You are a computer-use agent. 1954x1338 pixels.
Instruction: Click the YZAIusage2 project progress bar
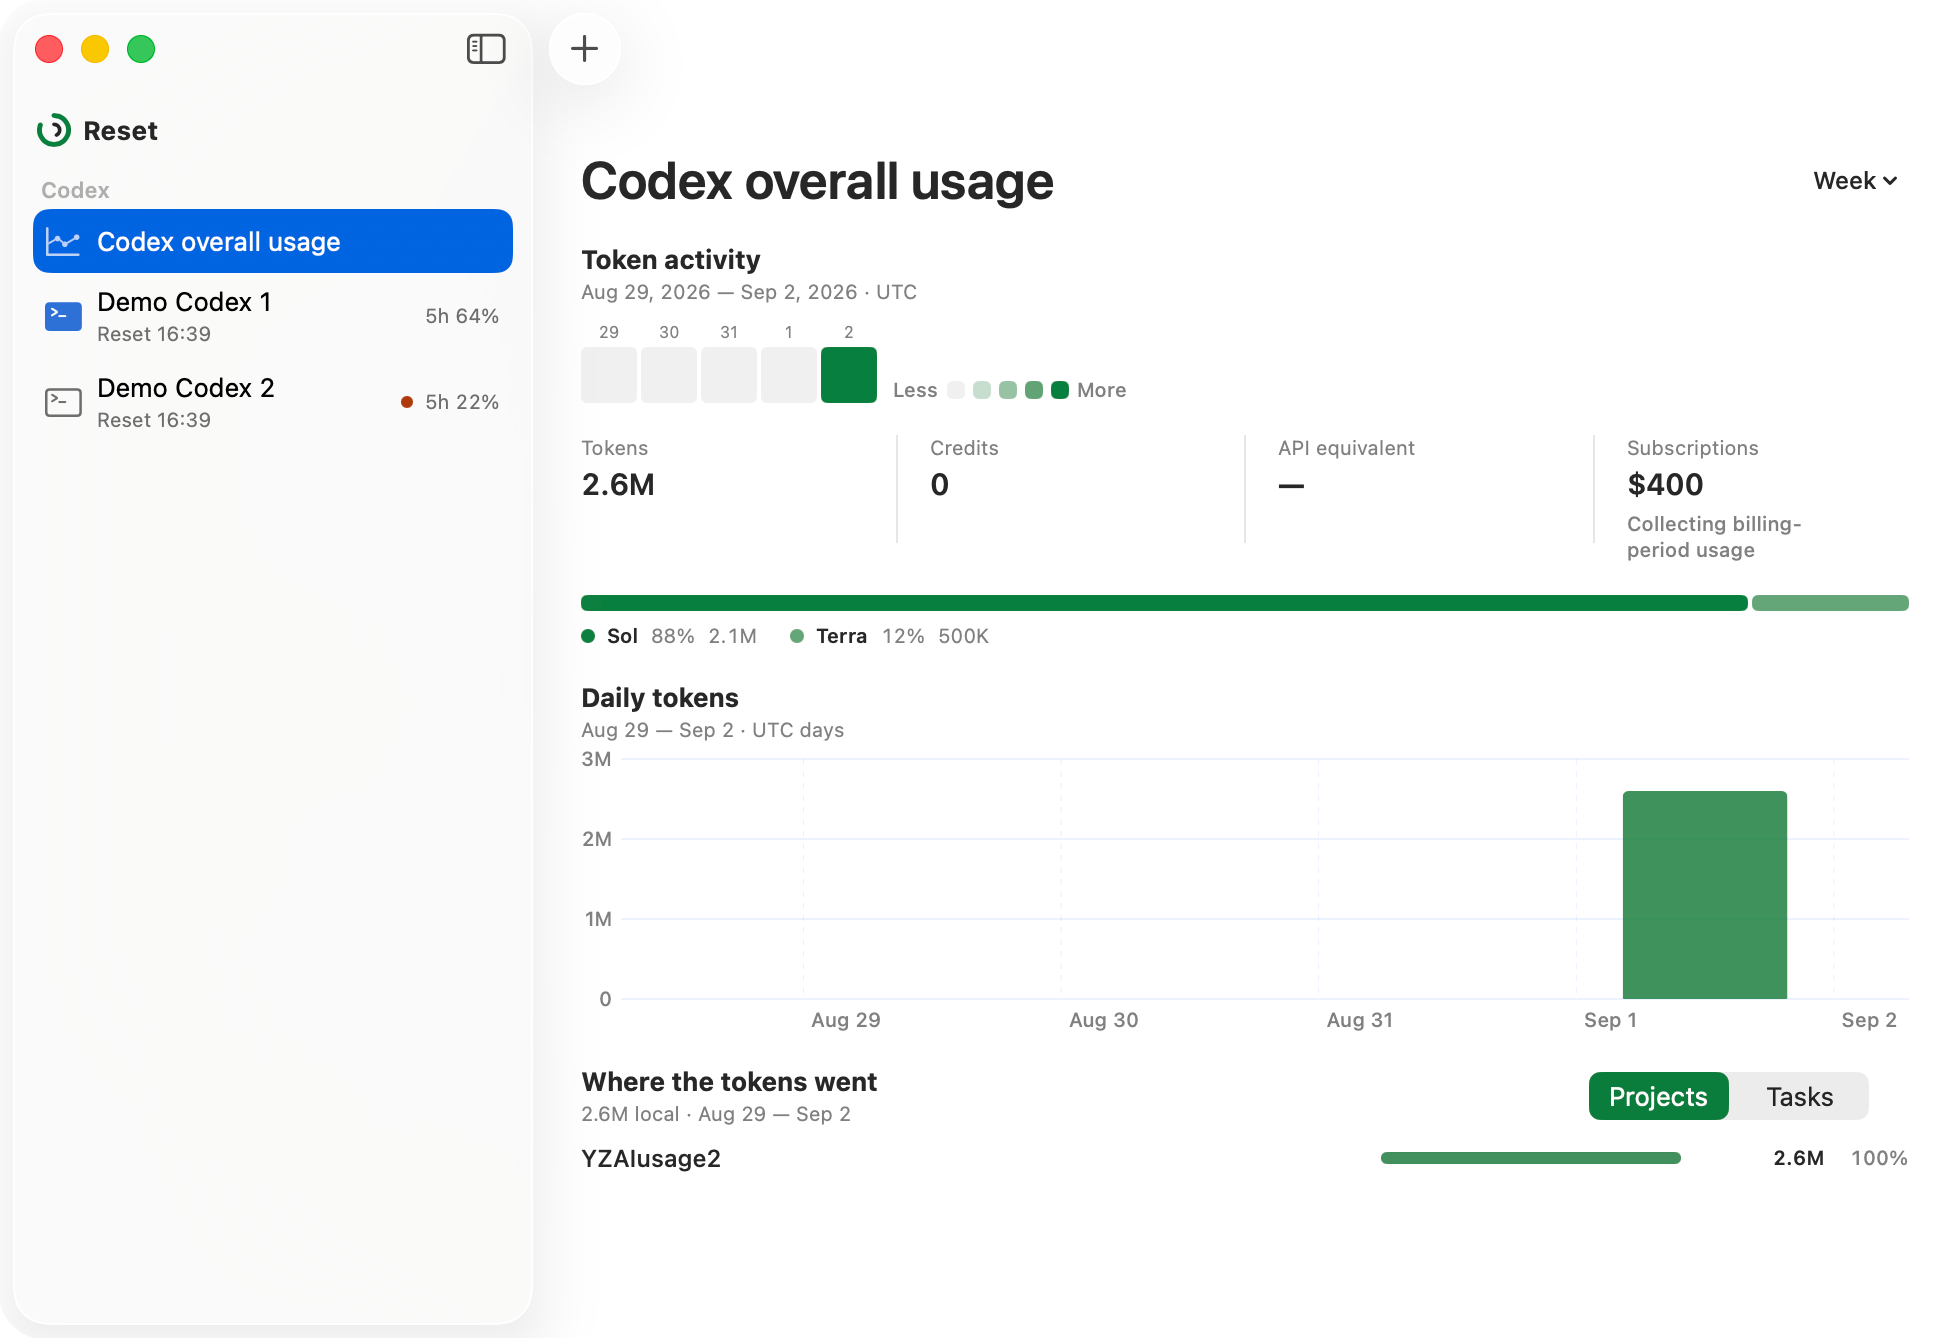pyautogui.click(x=1531, y=1158)
